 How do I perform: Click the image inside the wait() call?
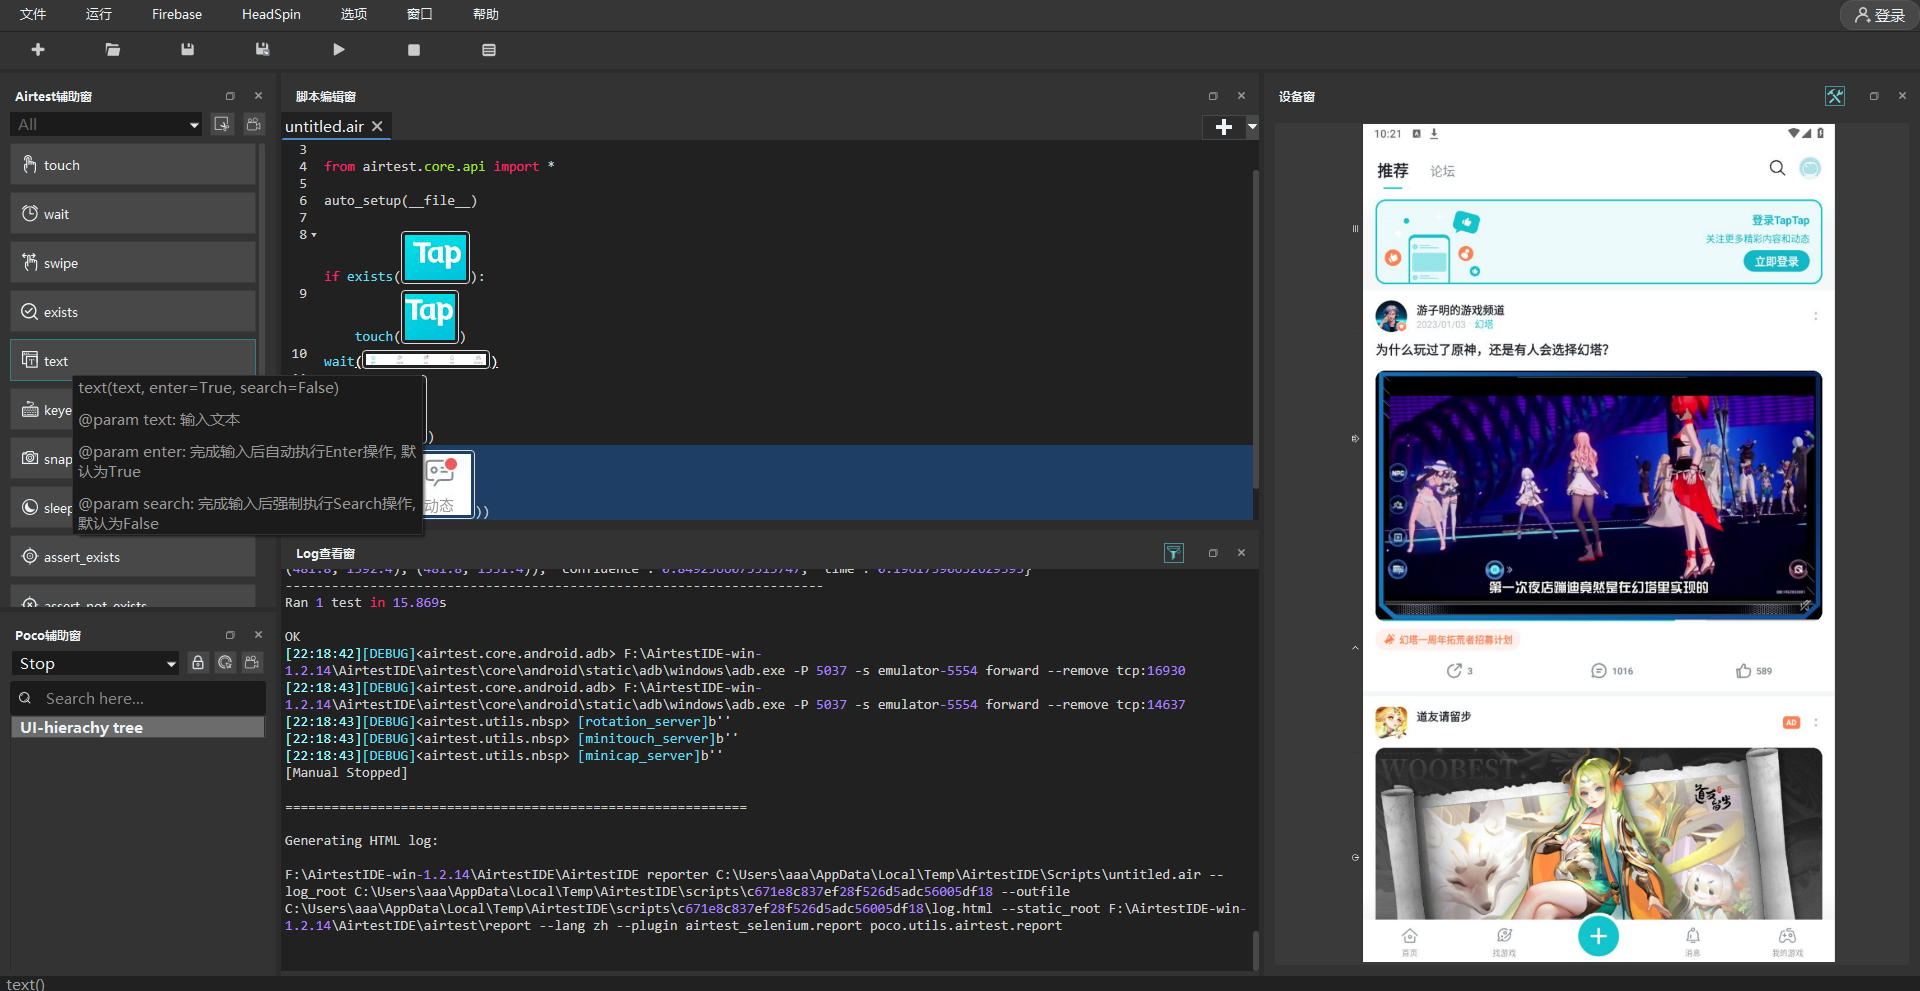[426, 360]
